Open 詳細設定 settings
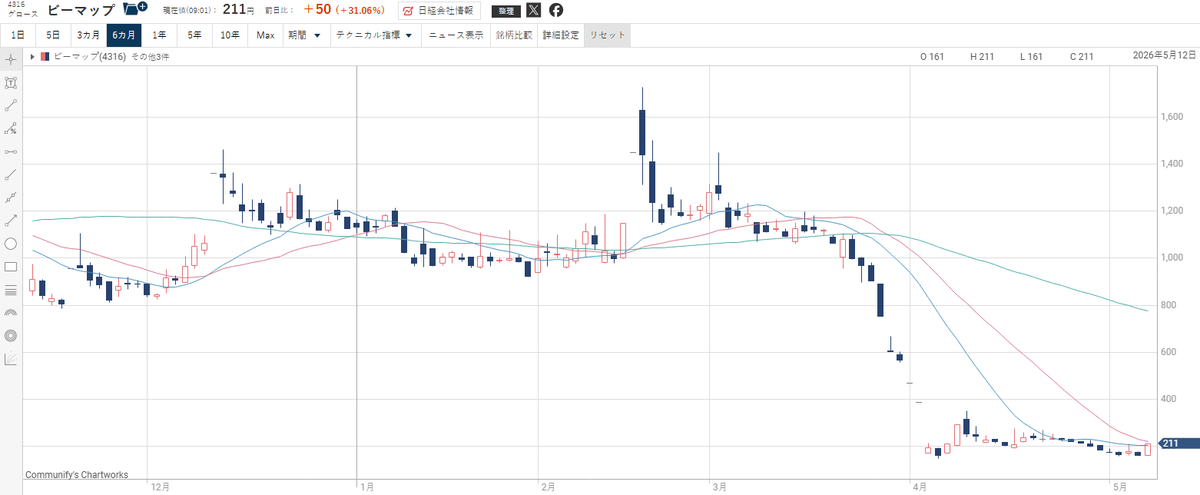The height and width of the screenshot is (495, 1200). tap(561, 35)
